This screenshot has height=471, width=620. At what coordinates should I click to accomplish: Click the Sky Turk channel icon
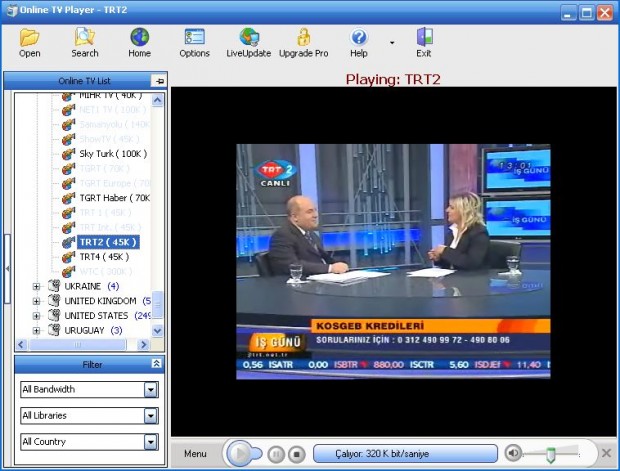(68, 154)
